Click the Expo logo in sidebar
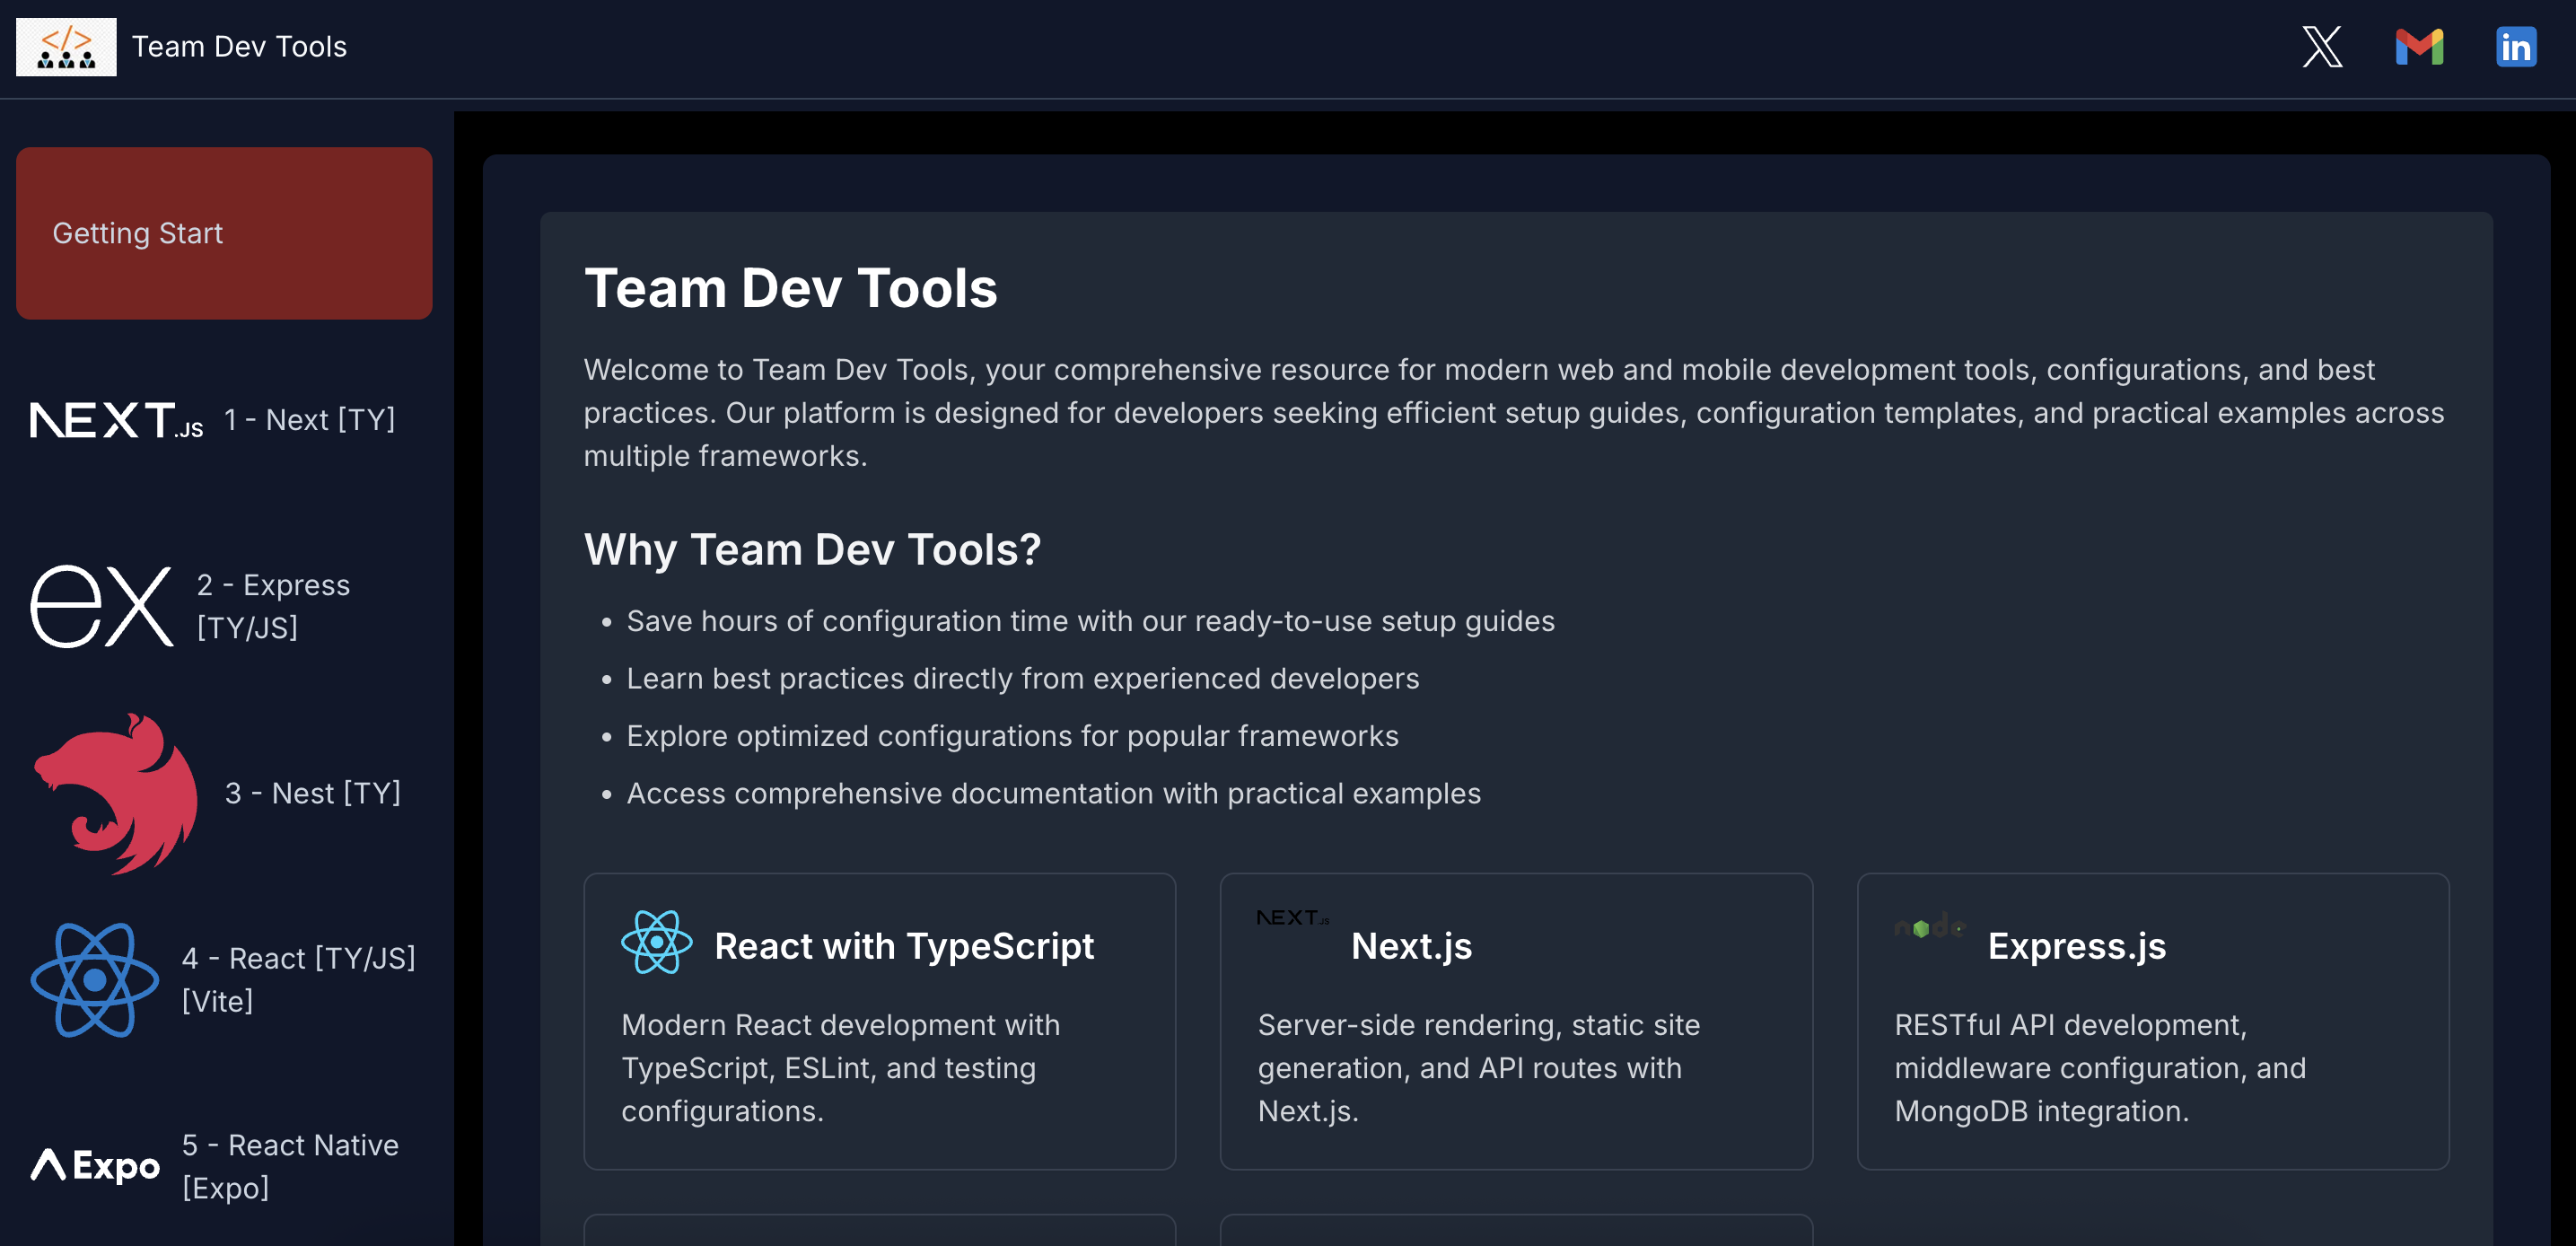The height and width of the screenshot is (1246, 2576). pos(95,1165)
